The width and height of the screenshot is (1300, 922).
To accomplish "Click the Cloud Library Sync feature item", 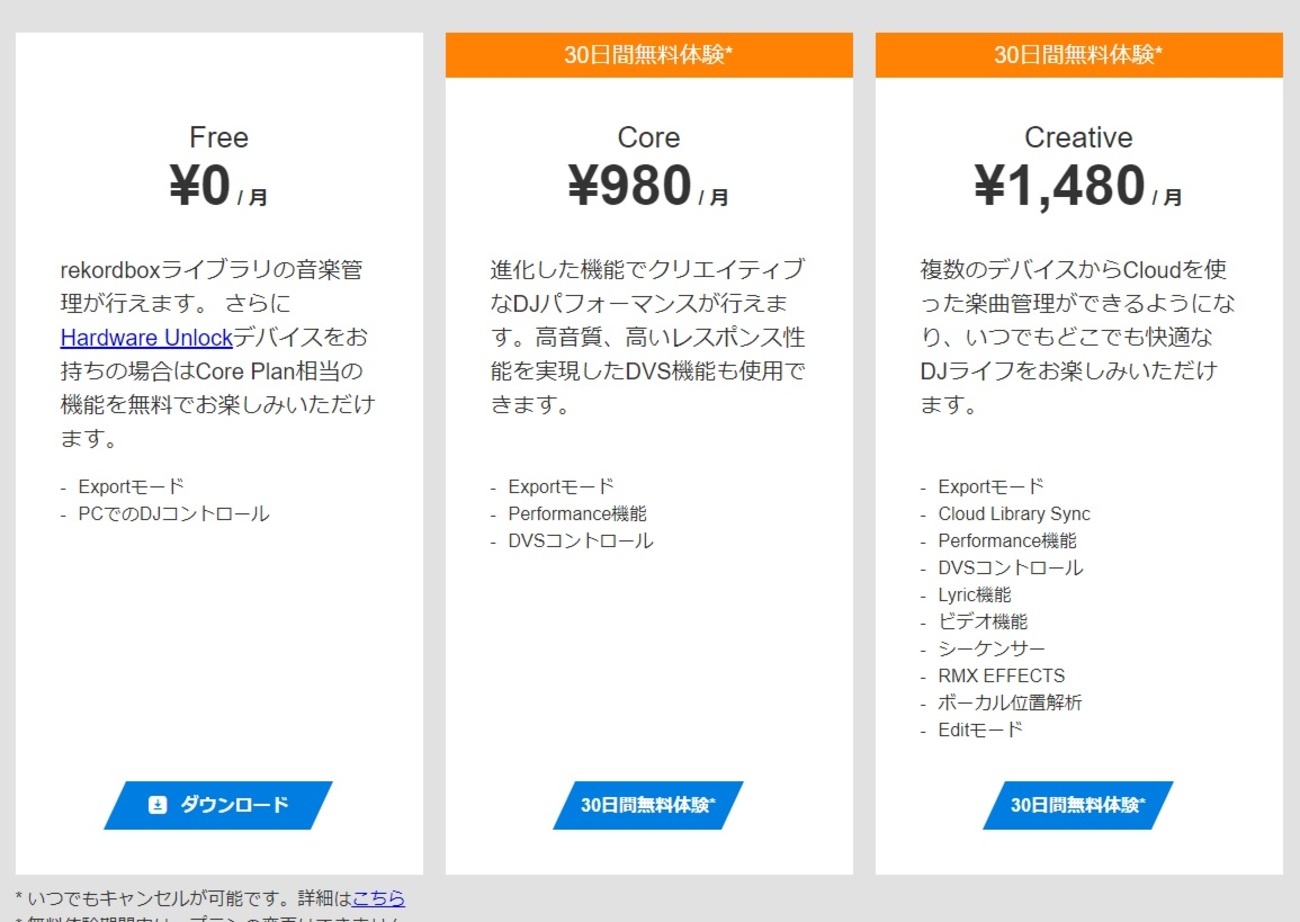I will click(1014, 514).
